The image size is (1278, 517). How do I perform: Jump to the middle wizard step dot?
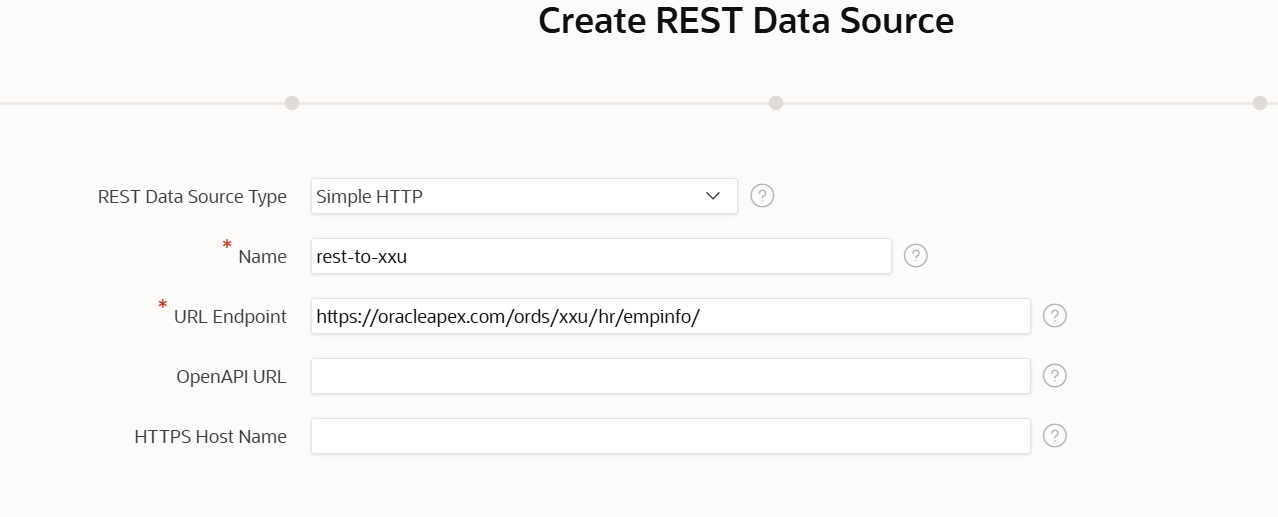tap(776, 103)
